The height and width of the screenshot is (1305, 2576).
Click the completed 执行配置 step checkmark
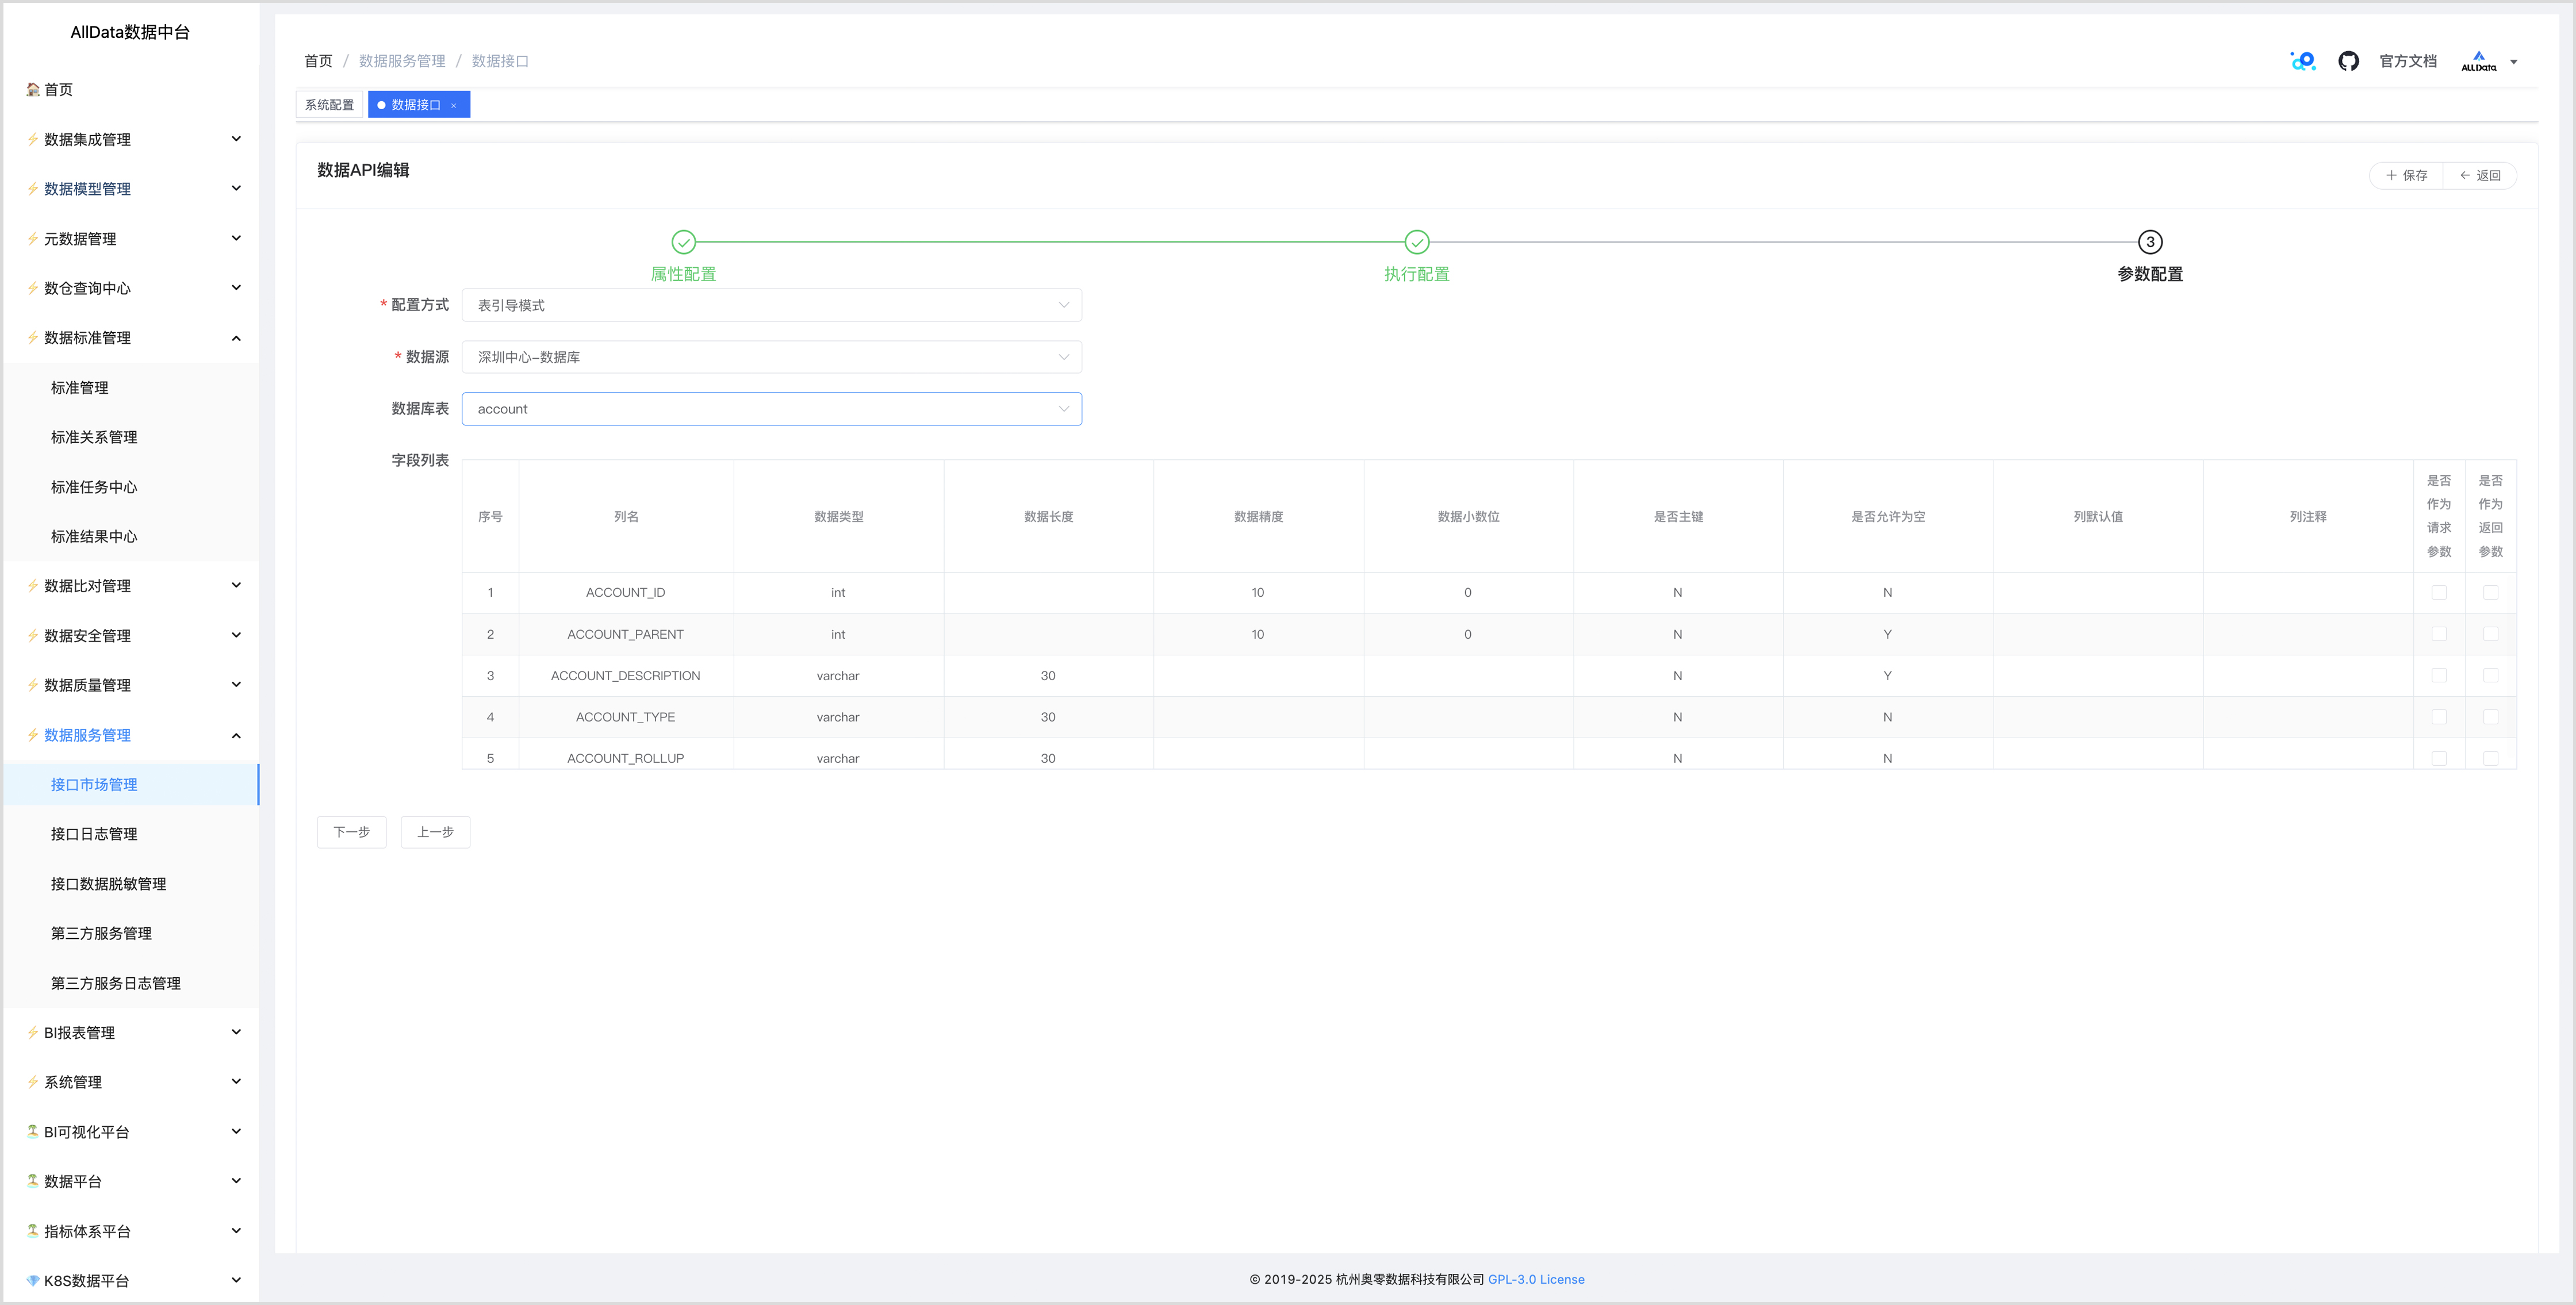coord(1417,242)
